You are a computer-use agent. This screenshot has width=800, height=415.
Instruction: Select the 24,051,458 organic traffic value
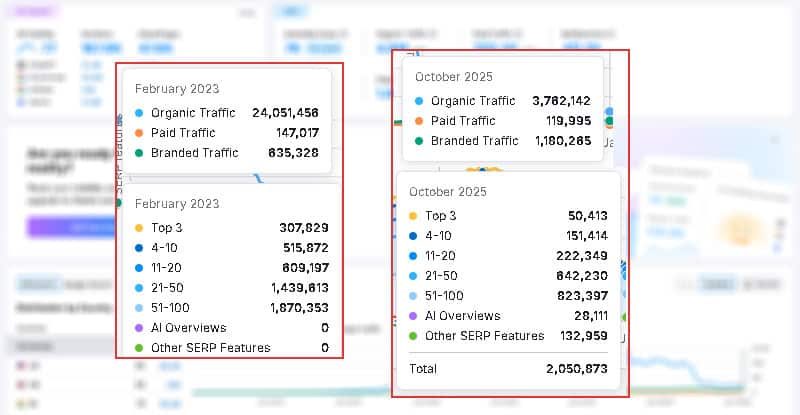pos(285,113)
